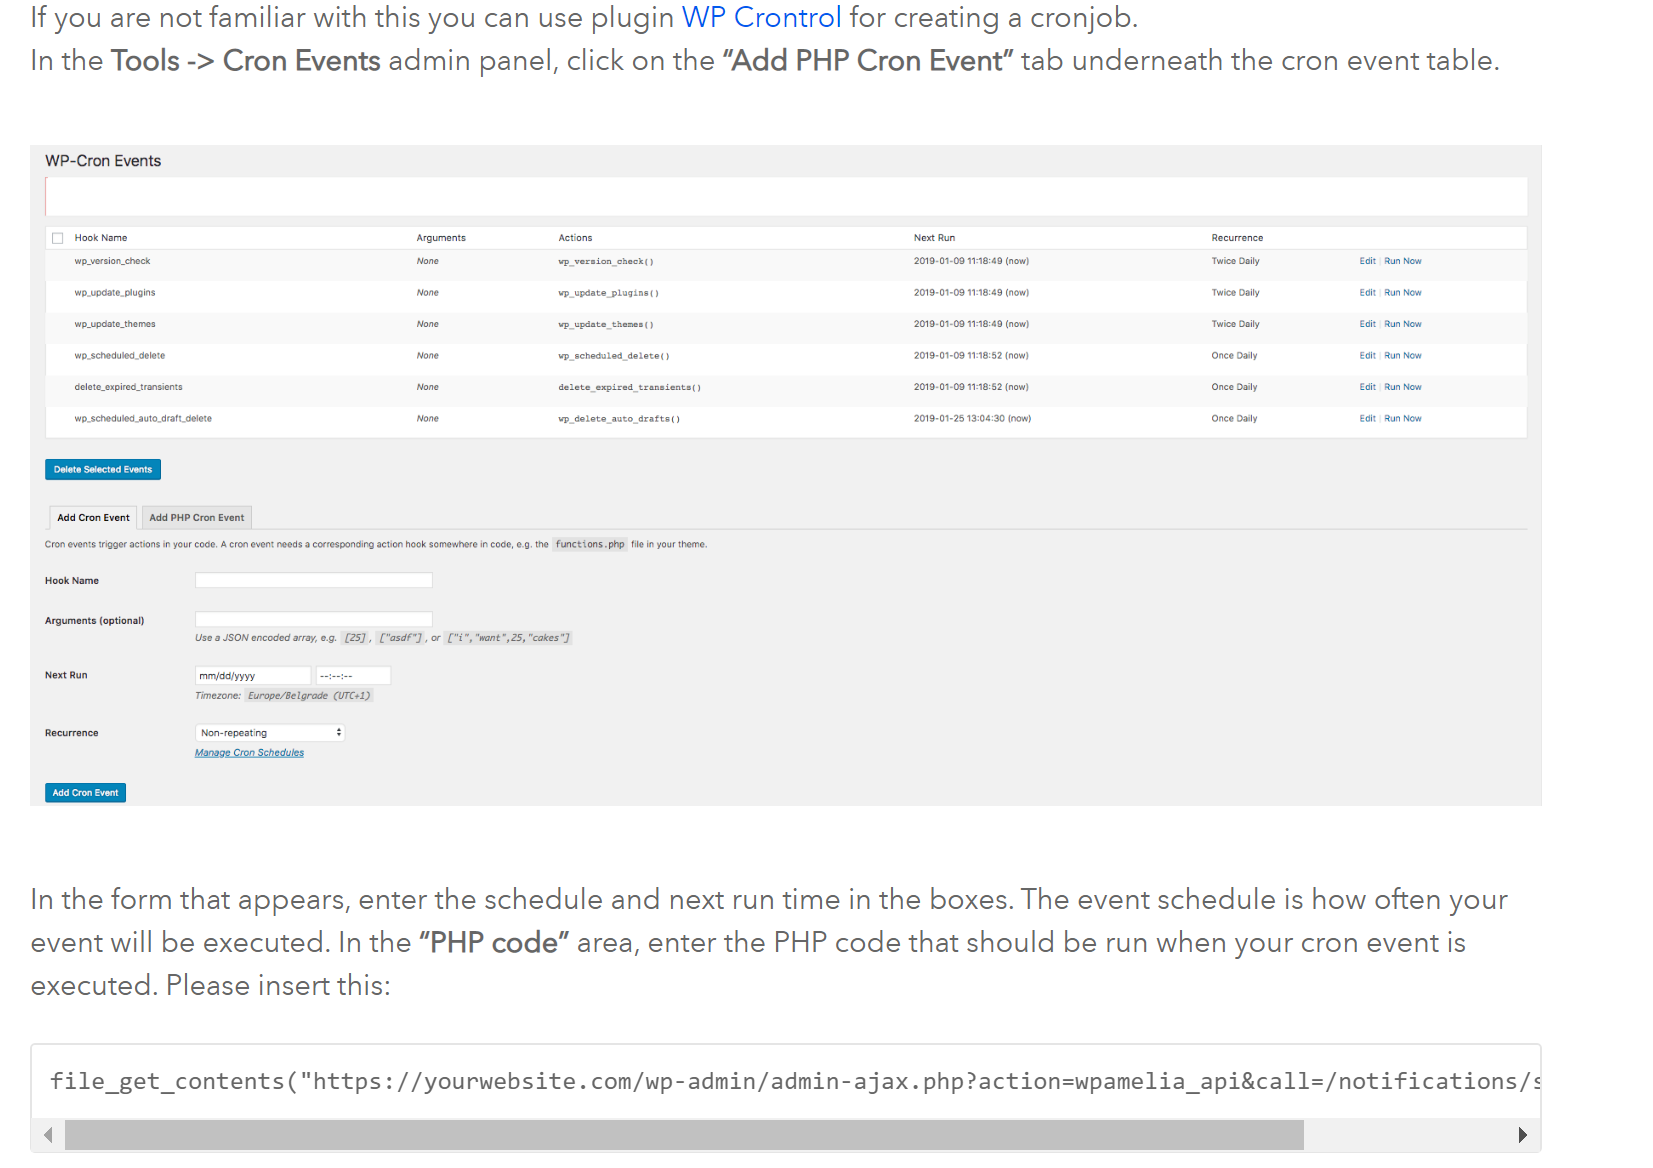
Task: Focus the Arguments (optional) input field
Action: (313, 619)
